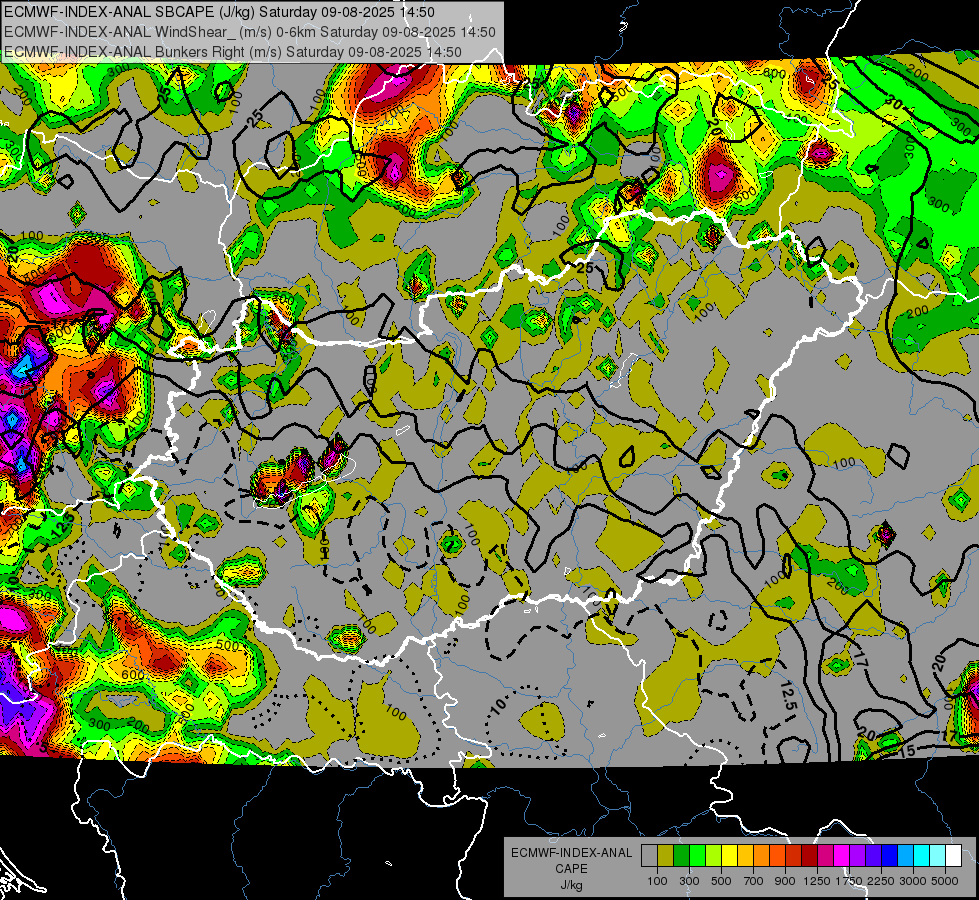Image resolution: width=979 pixels, height=900 pixels.
Task: Click the pure yellow legend swatch after 500
Action: (x=729, y=856)
